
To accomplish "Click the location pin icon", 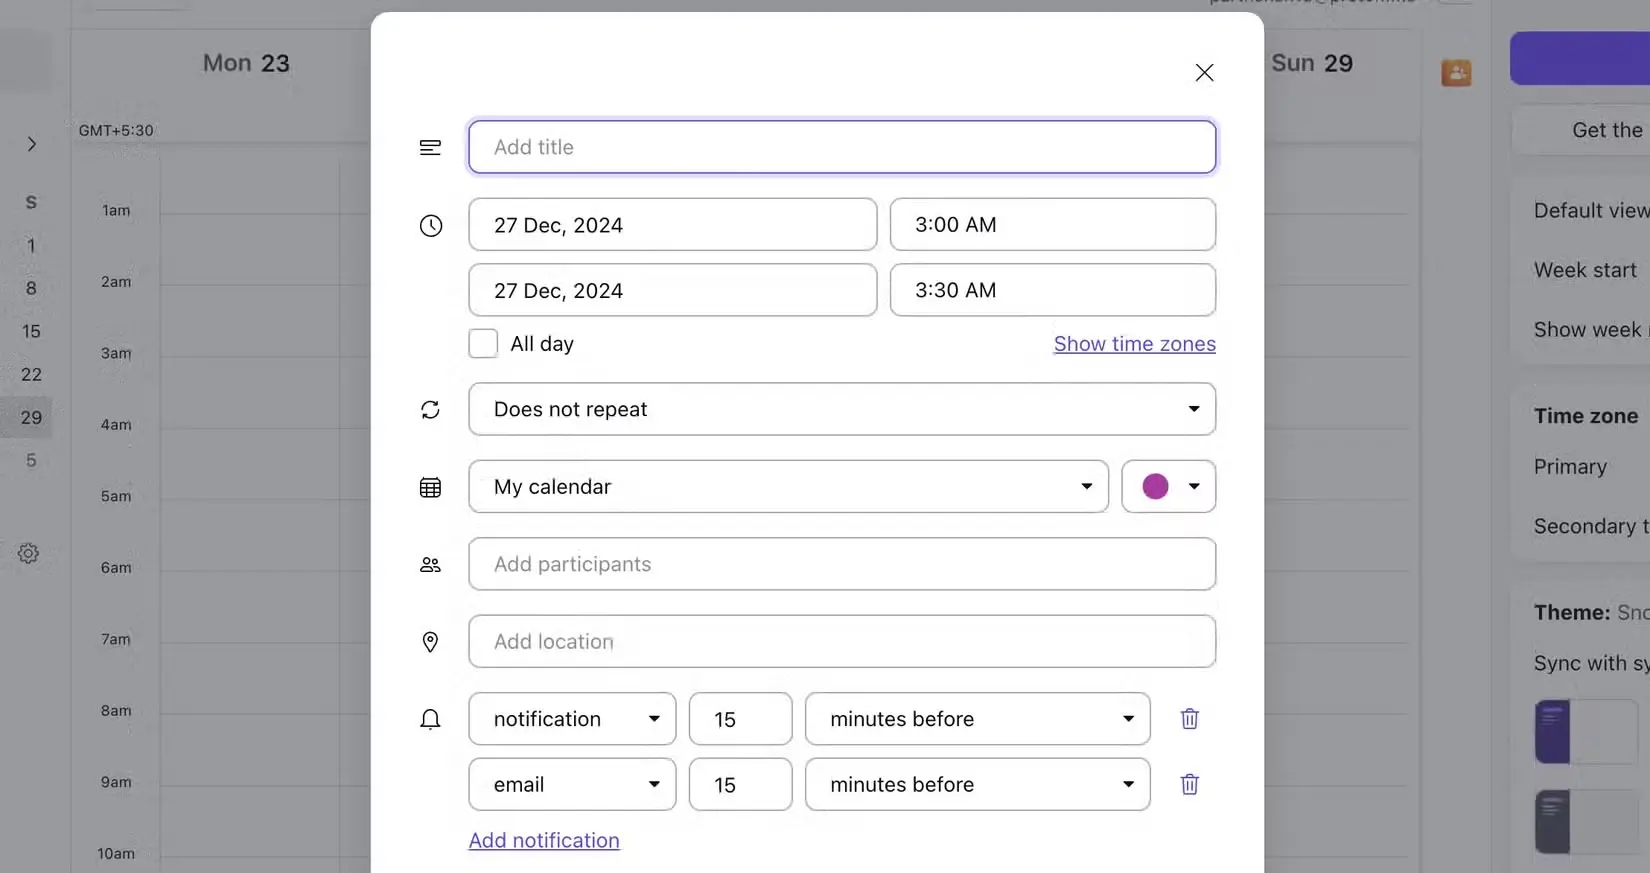I will 430,642.
